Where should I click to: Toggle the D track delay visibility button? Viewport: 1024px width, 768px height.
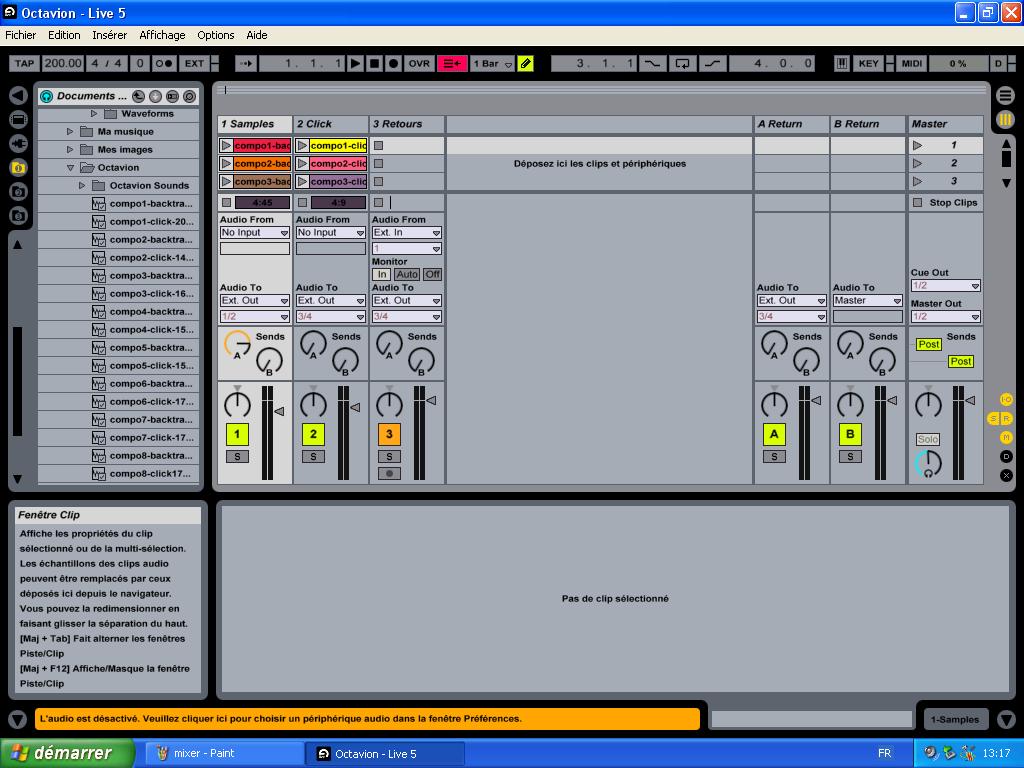tap(1006, 456)
